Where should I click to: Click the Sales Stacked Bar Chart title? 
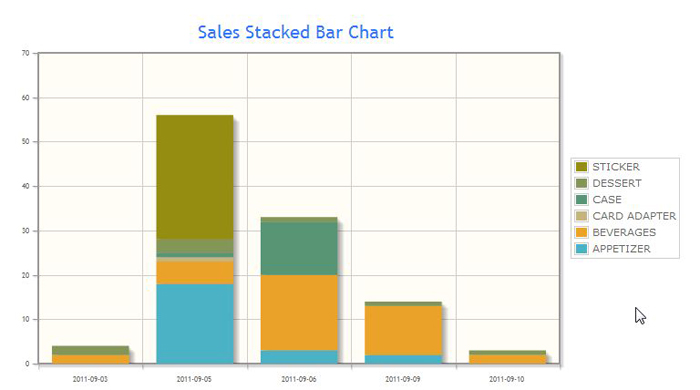pyautogui.click(x=296, y=33)
